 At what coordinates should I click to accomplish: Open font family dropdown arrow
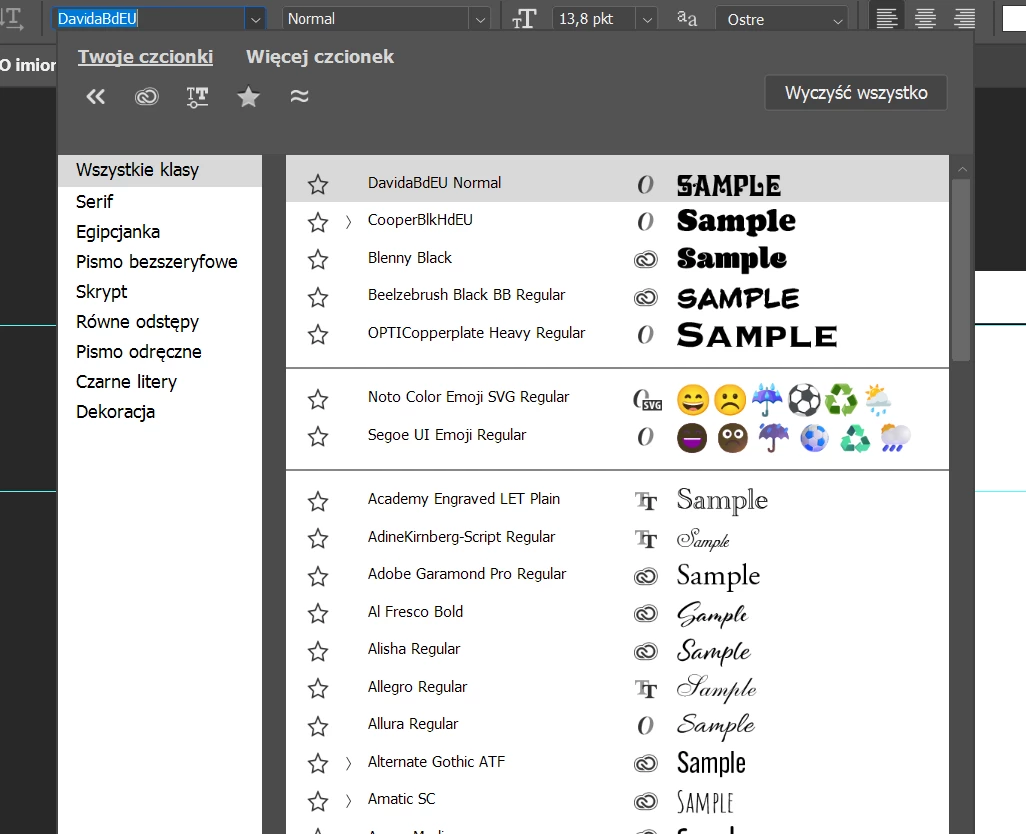(x=255, y=20)
